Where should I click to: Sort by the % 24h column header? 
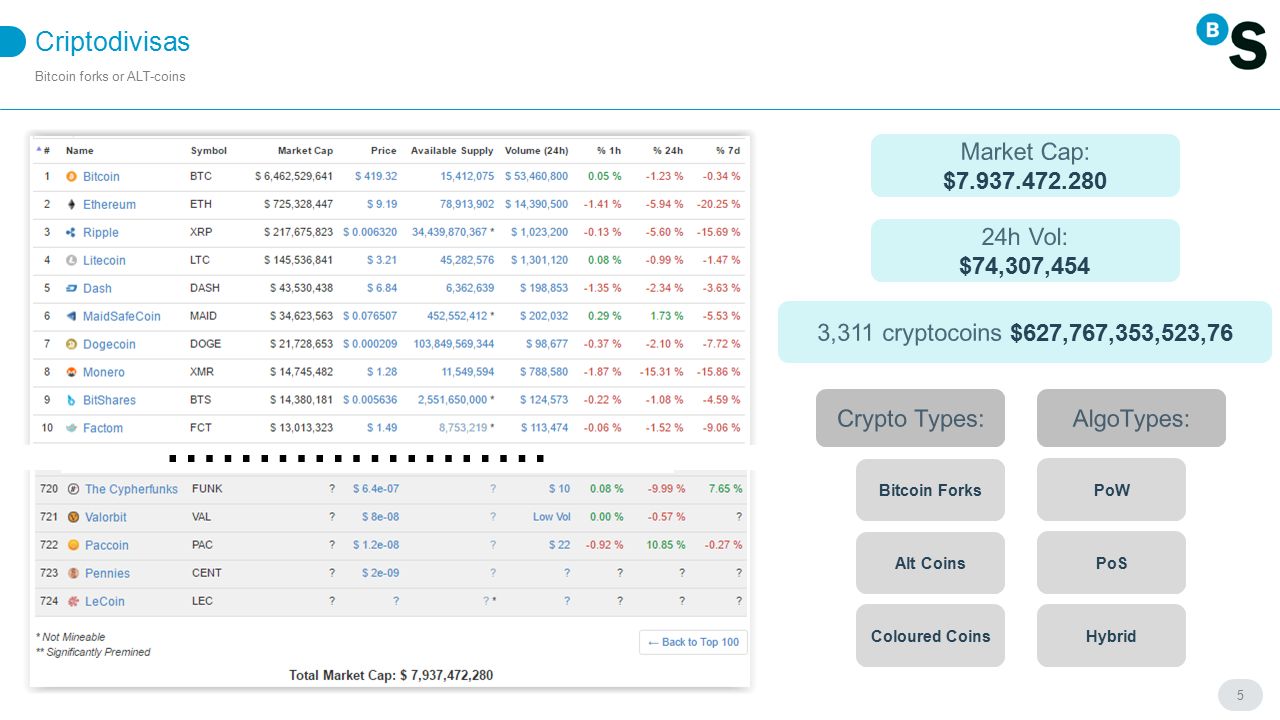668,150
